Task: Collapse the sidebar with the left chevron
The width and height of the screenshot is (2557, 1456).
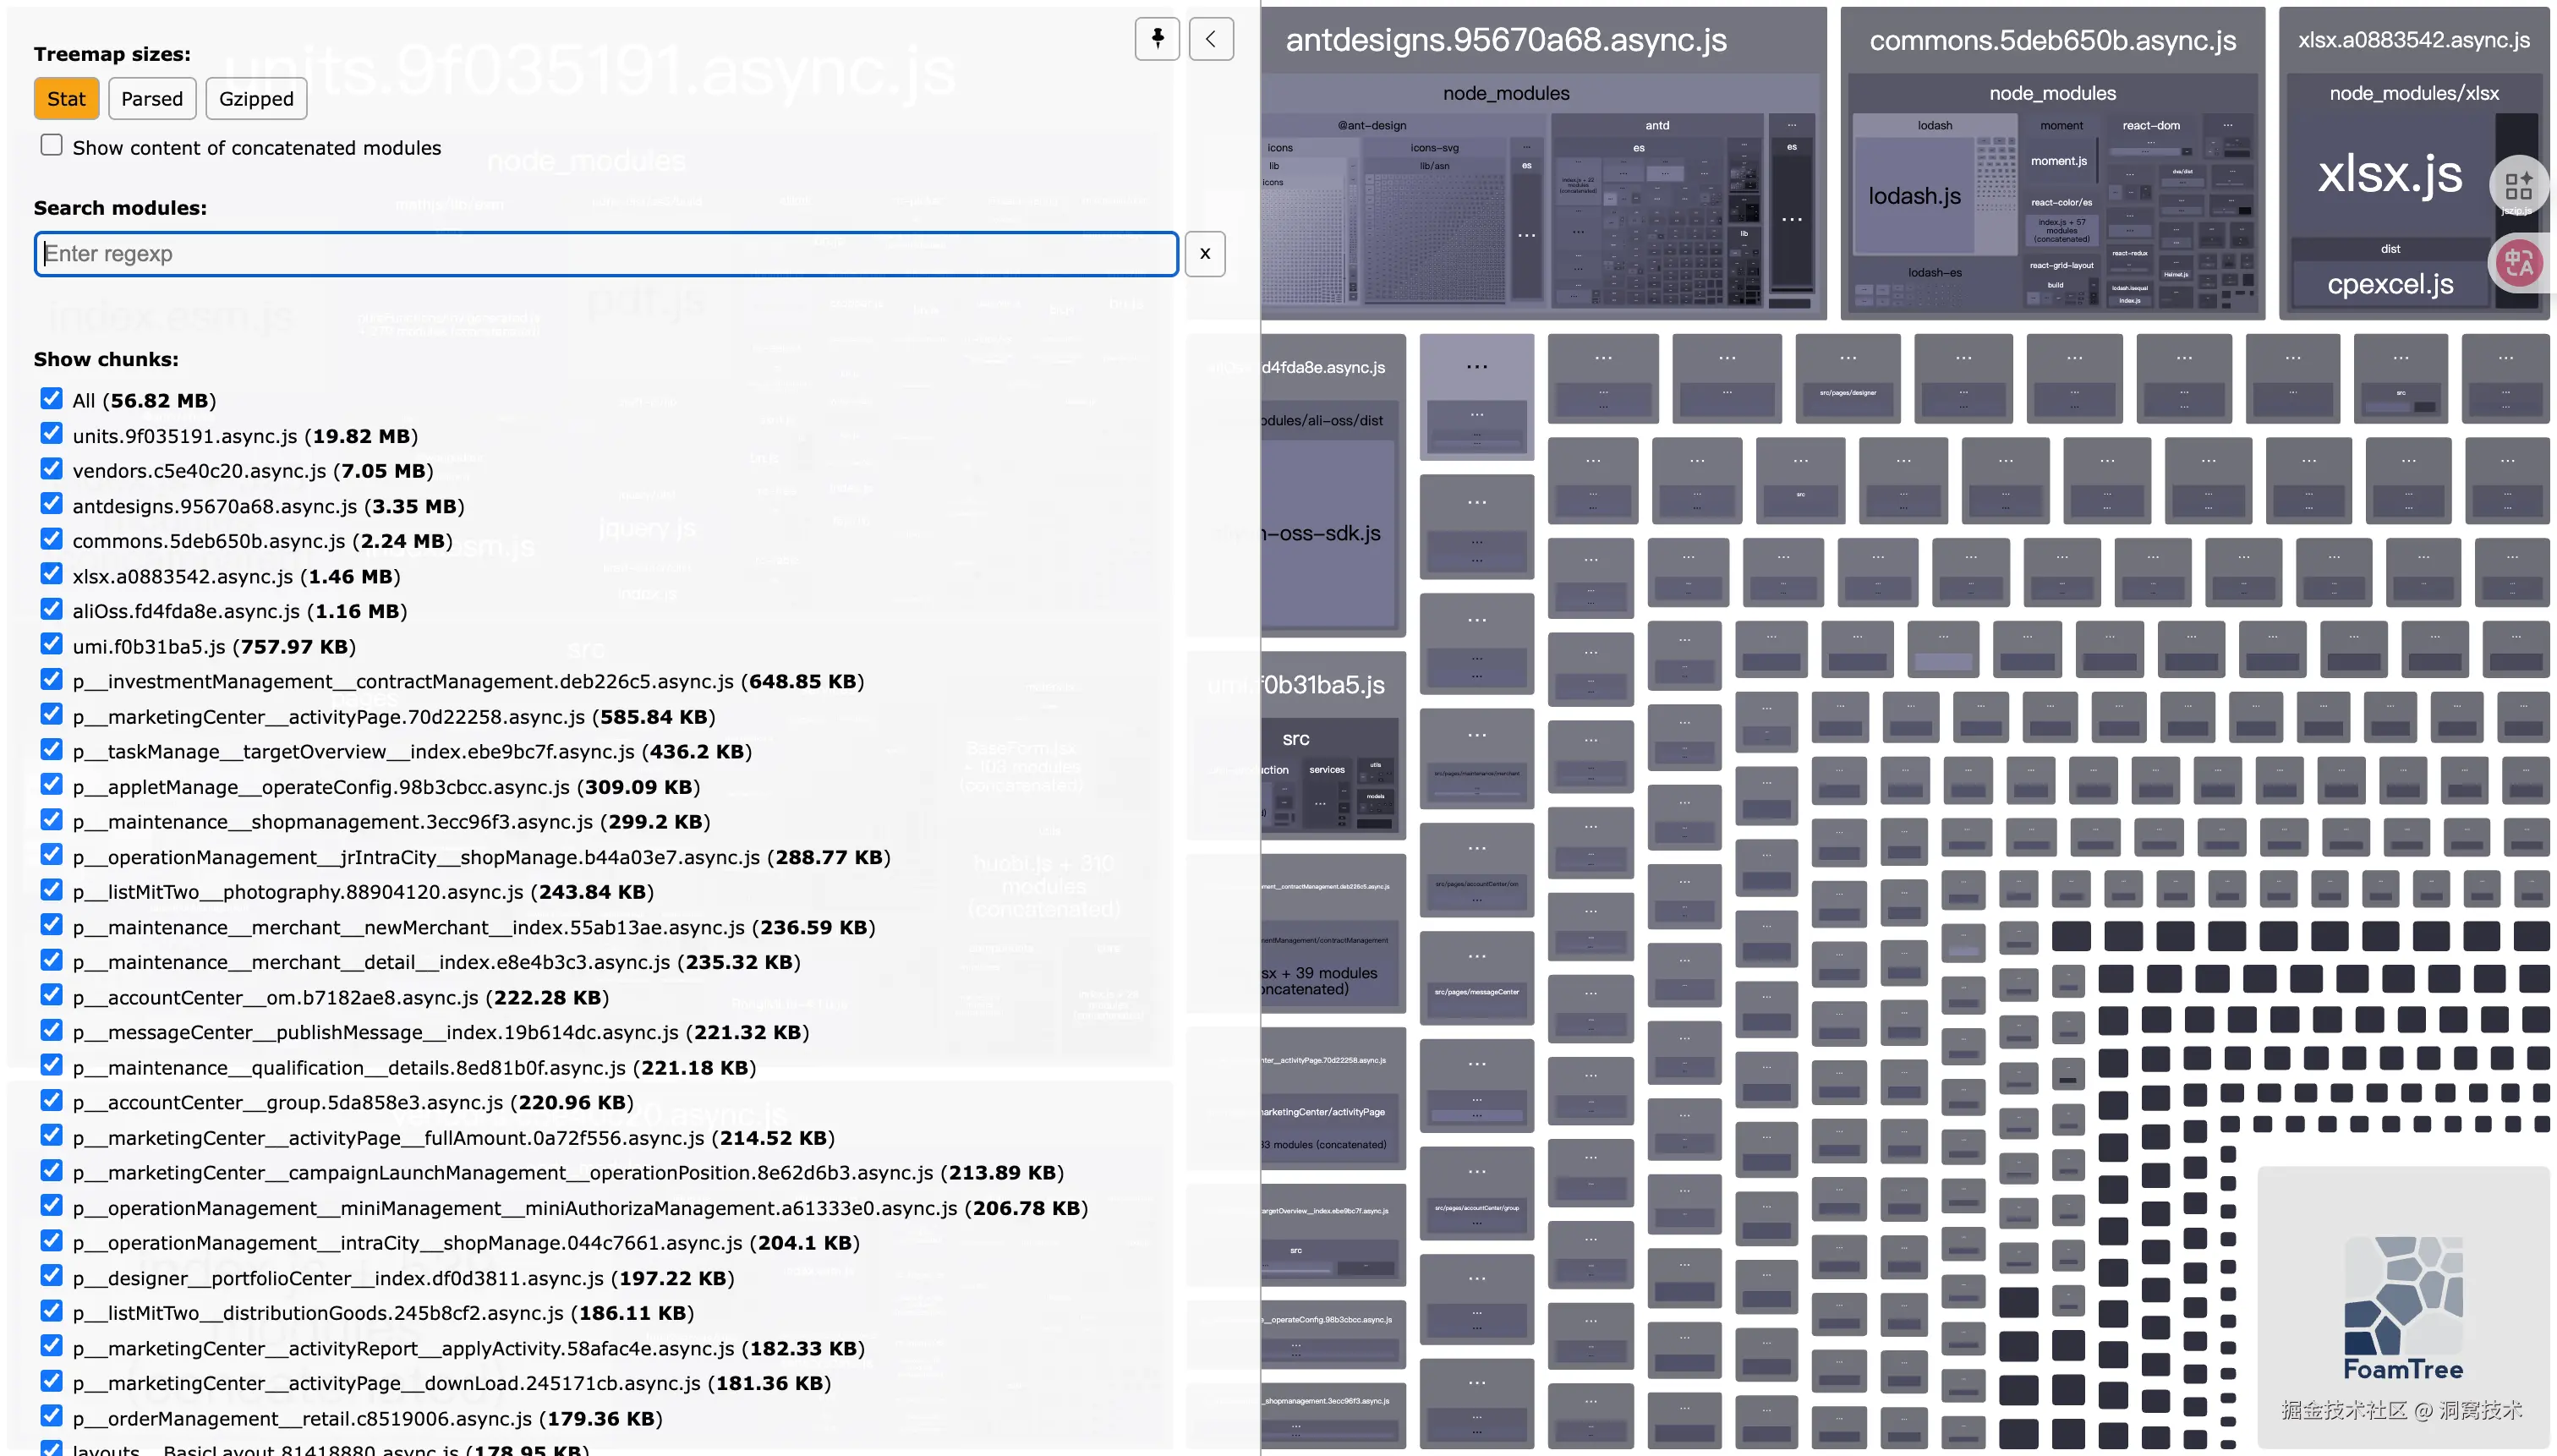Action: tap(1210, 38)
